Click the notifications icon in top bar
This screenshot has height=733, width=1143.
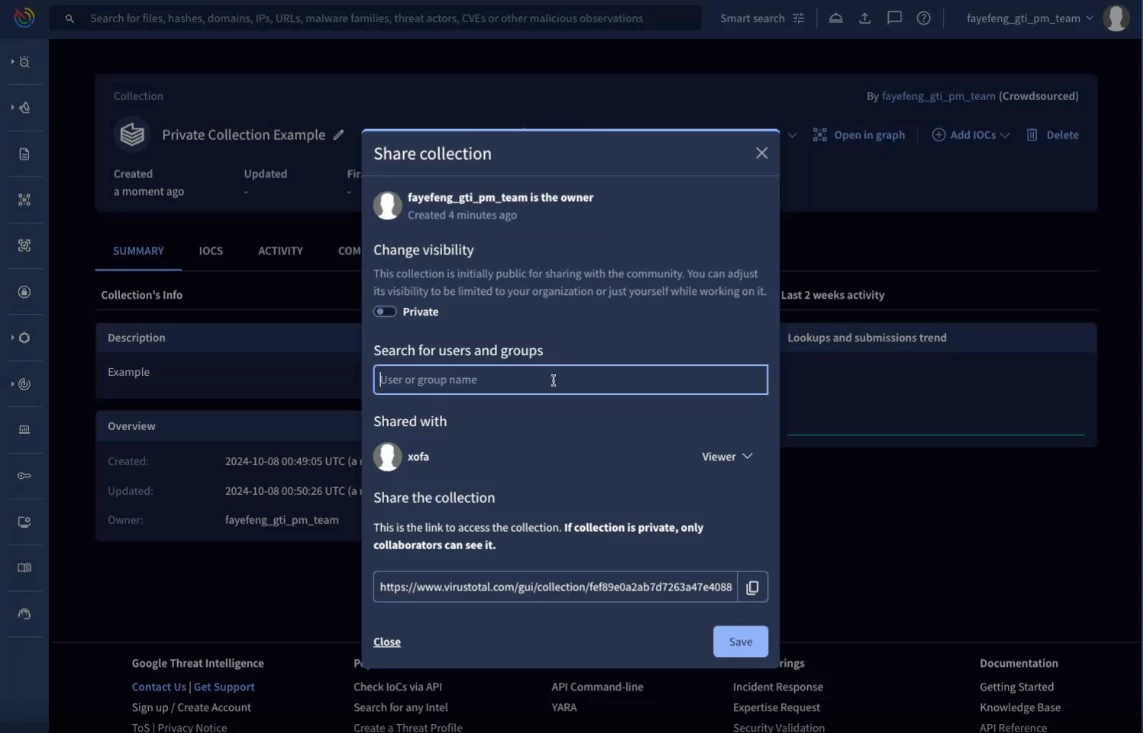tap(836, 18)
